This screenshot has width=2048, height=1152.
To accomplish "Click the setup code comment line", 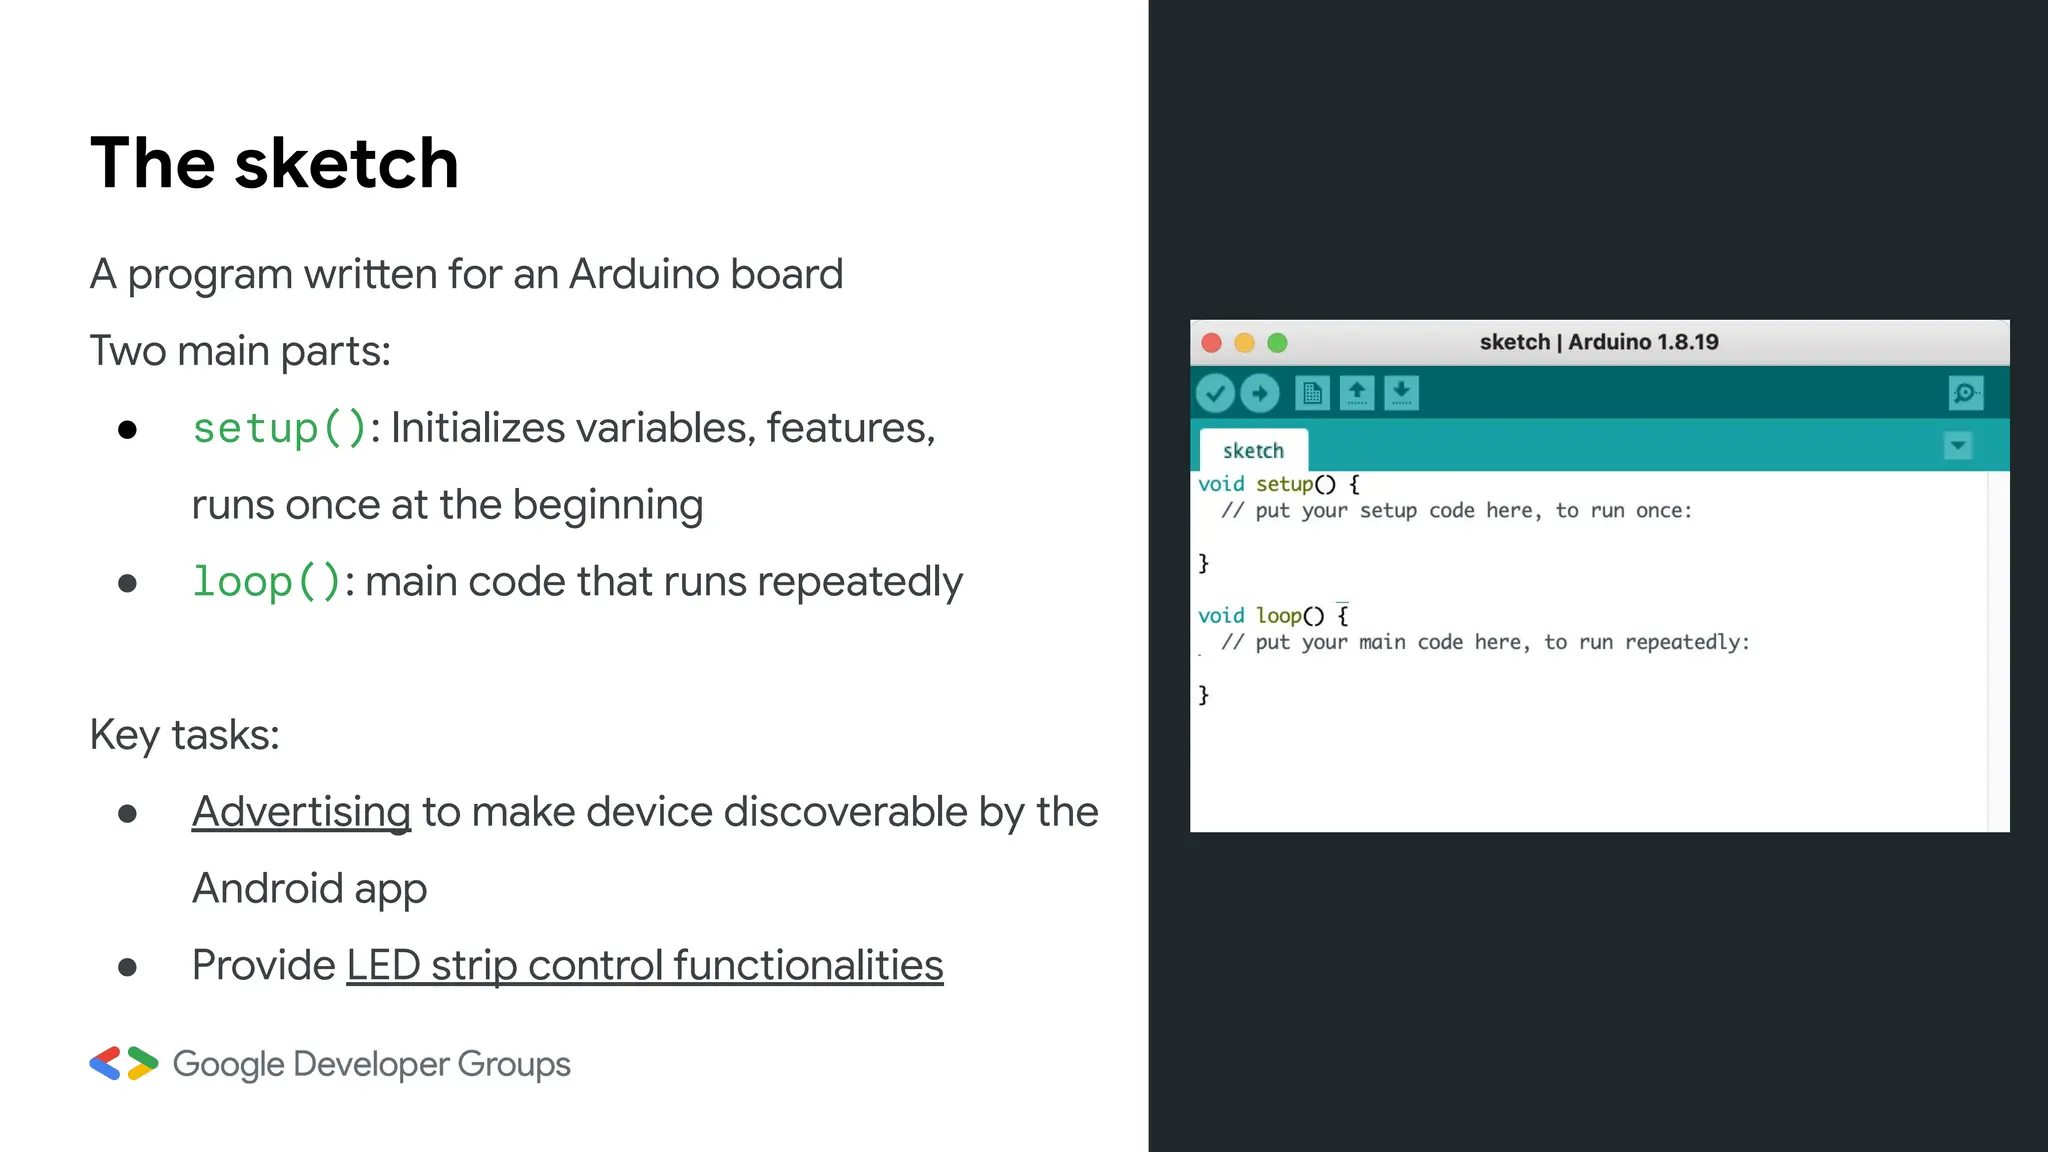I will point(1456,511).
